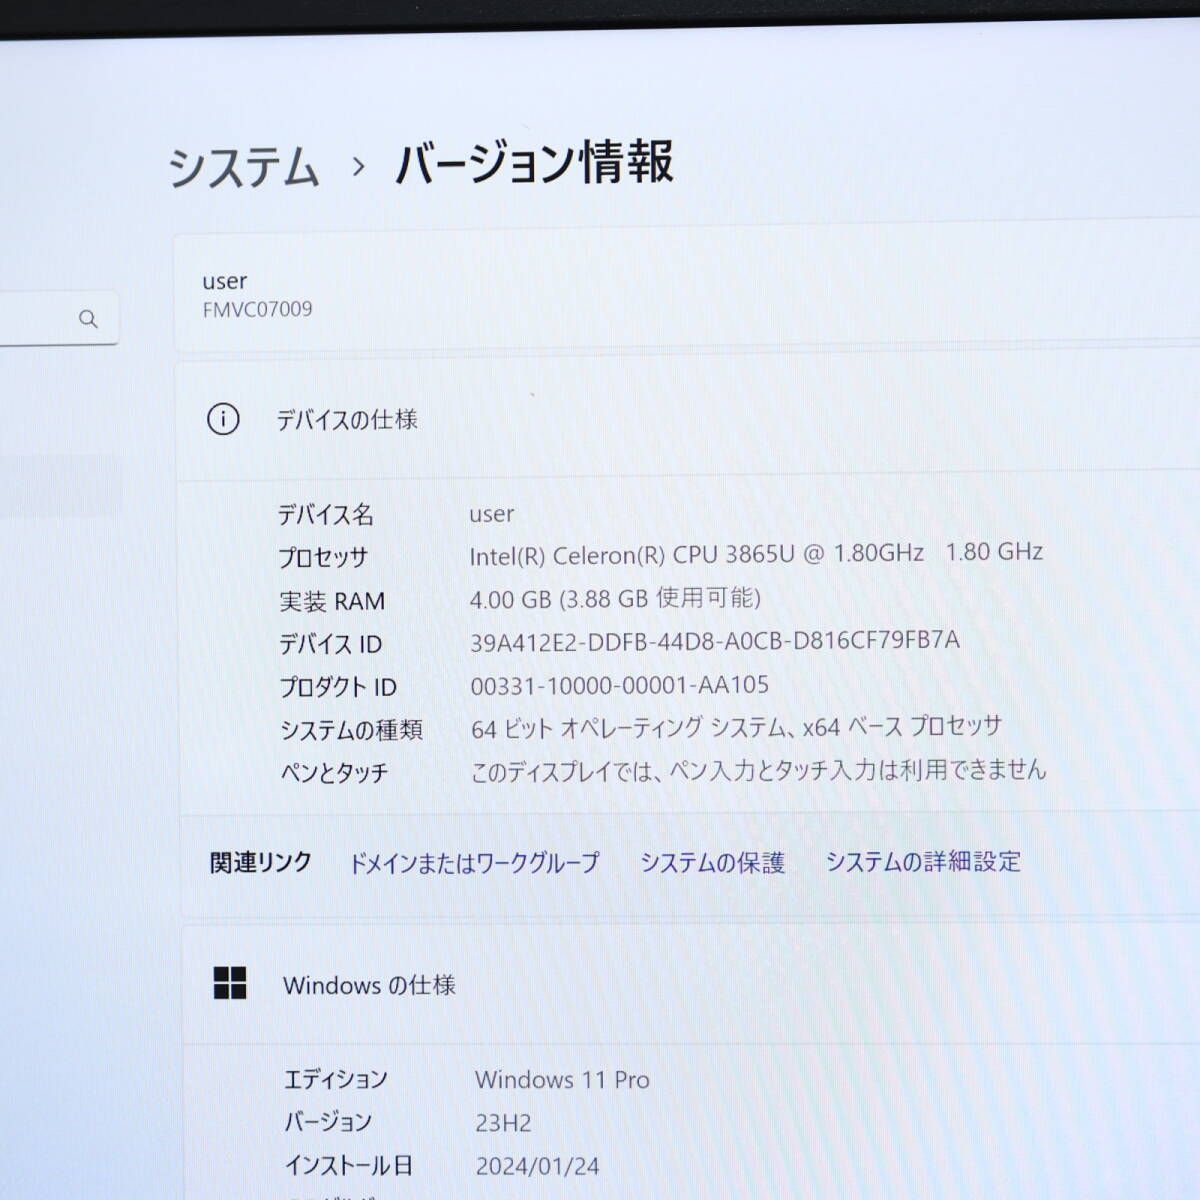
Task: Open ドメインまたはワークグループ link
Action: click(x=474, y=862)
